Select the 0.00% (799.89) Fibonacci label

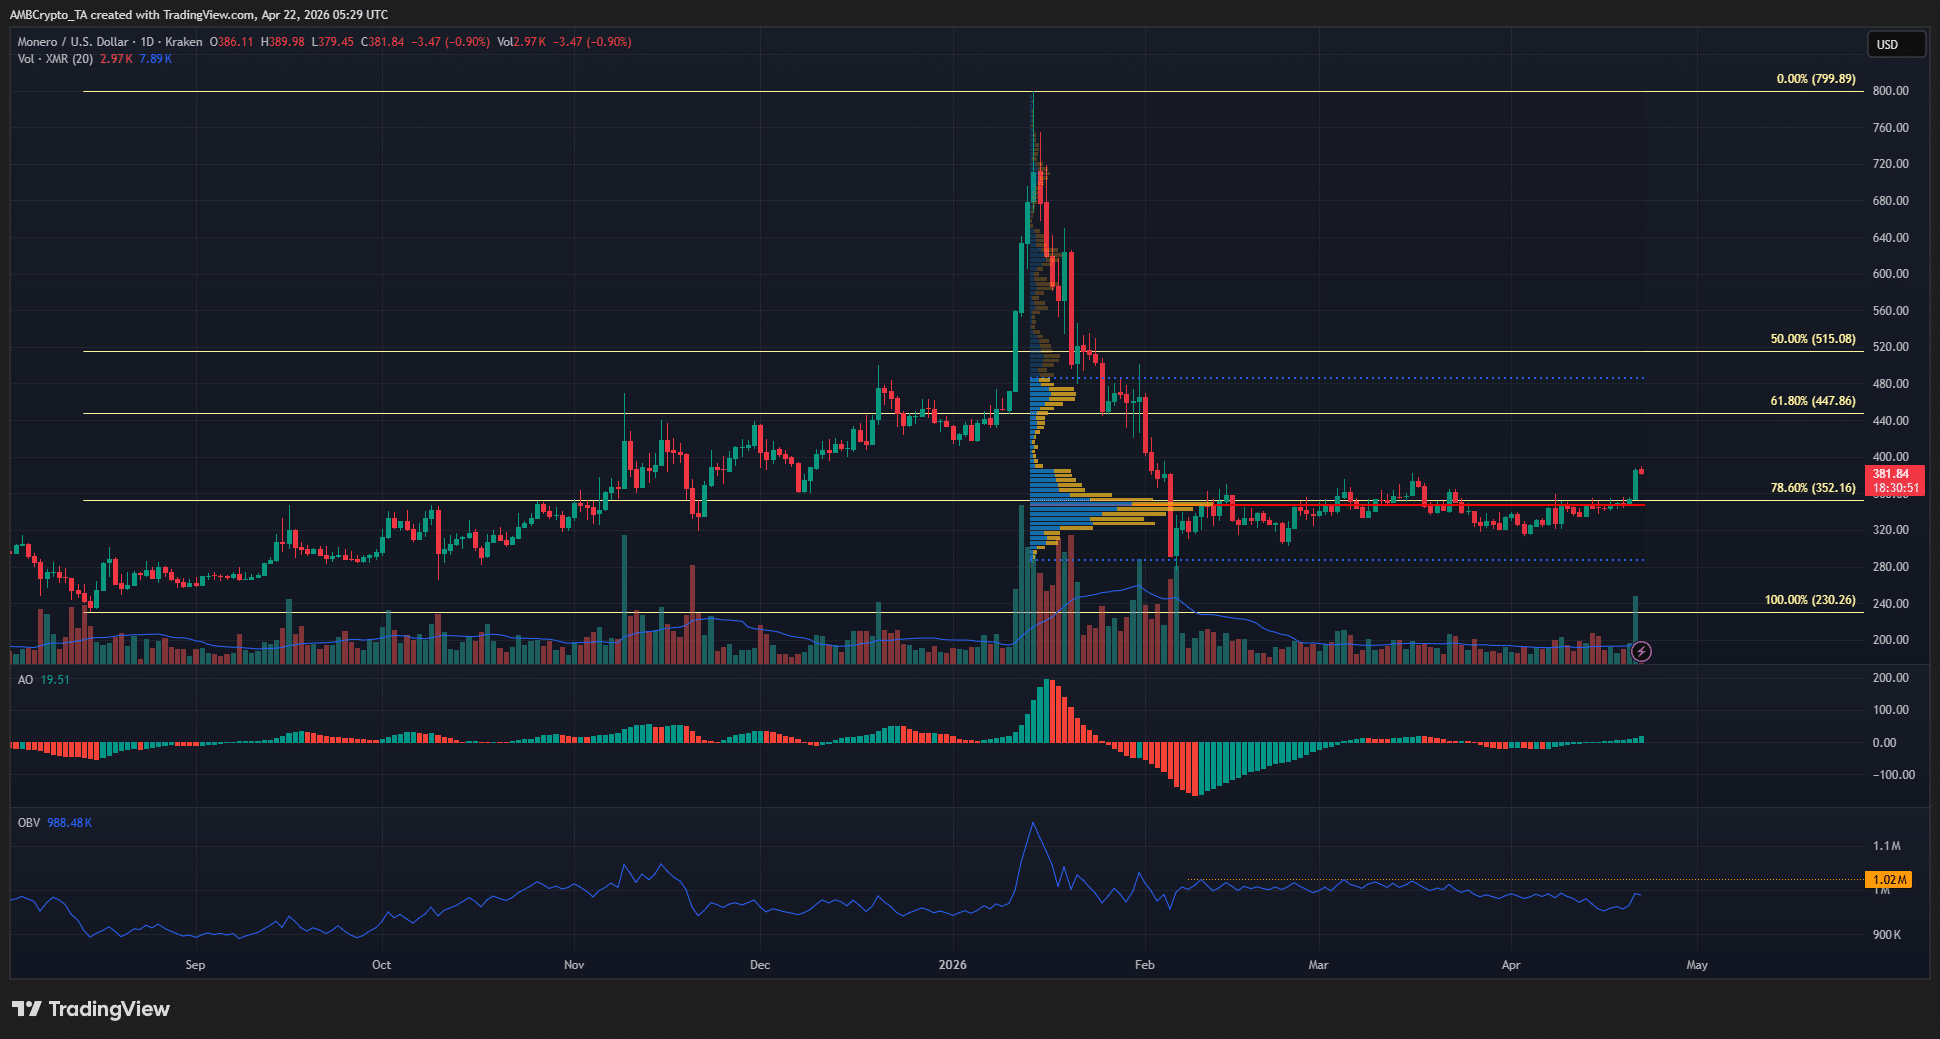pos(1815,79)
